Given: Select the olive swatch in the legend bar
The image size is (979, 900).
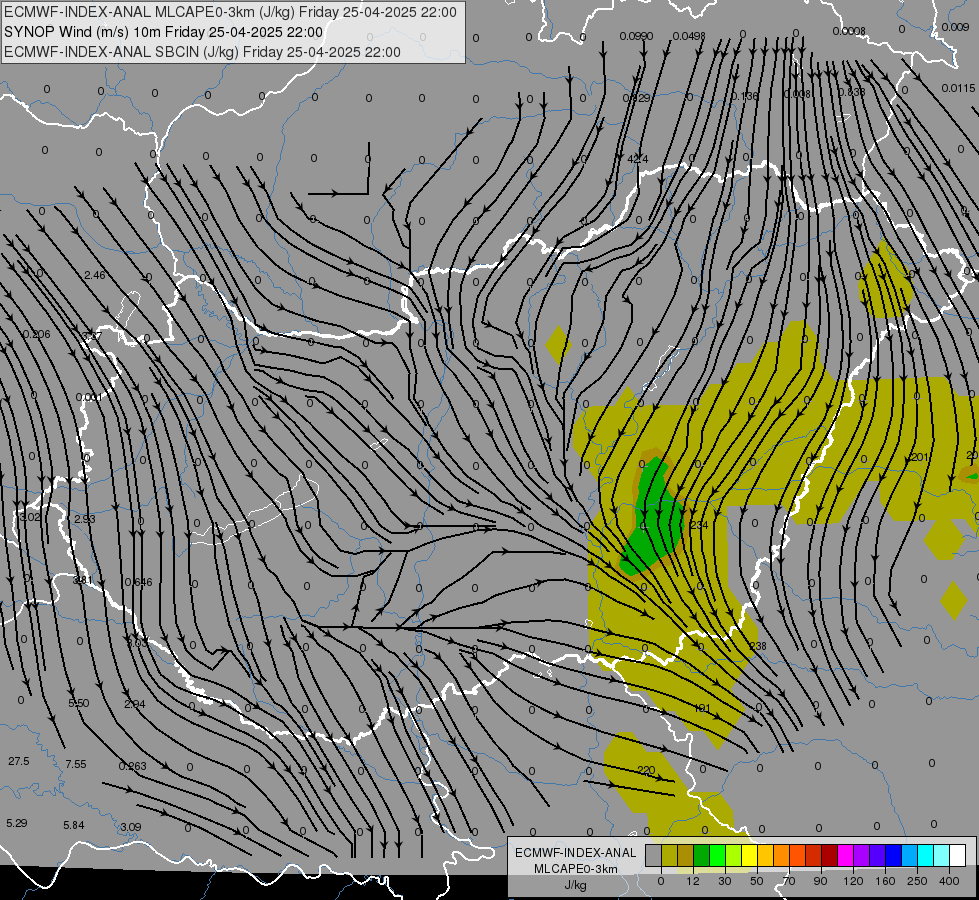Looking at the screenshot, I should click(669, 855).
